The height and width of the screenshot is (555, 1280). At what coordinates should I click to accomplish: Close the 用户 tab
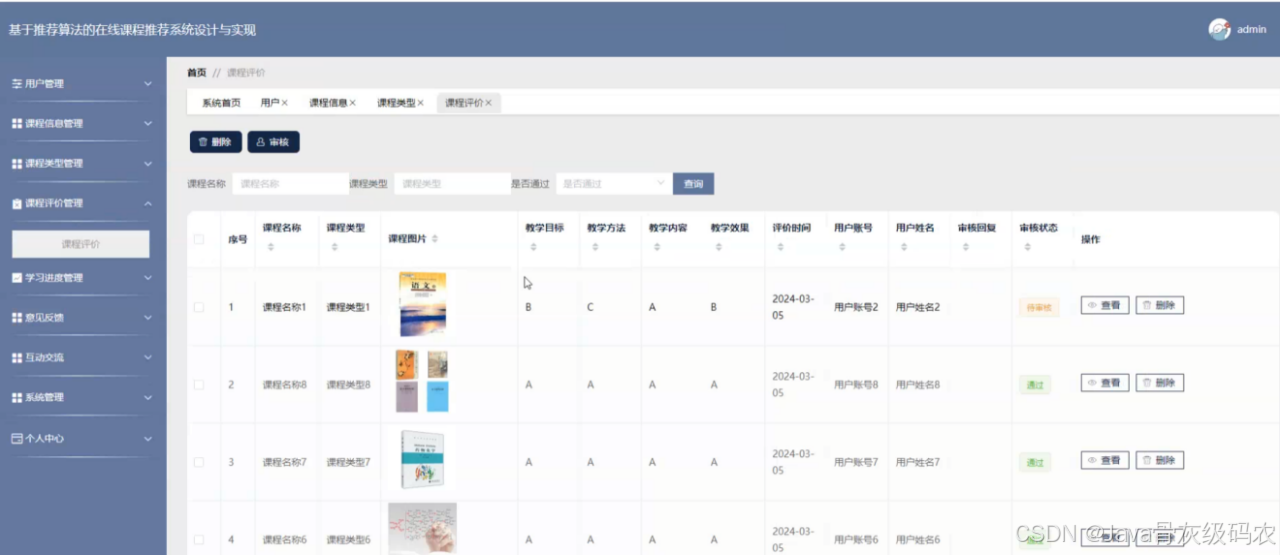tap(285, 103)
